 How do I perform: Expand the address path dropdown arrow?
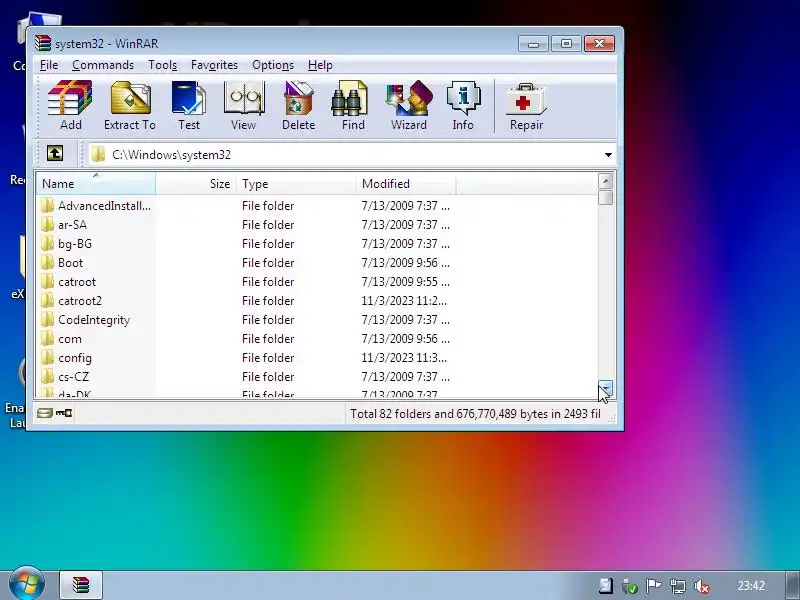click(x=608, y=155)
